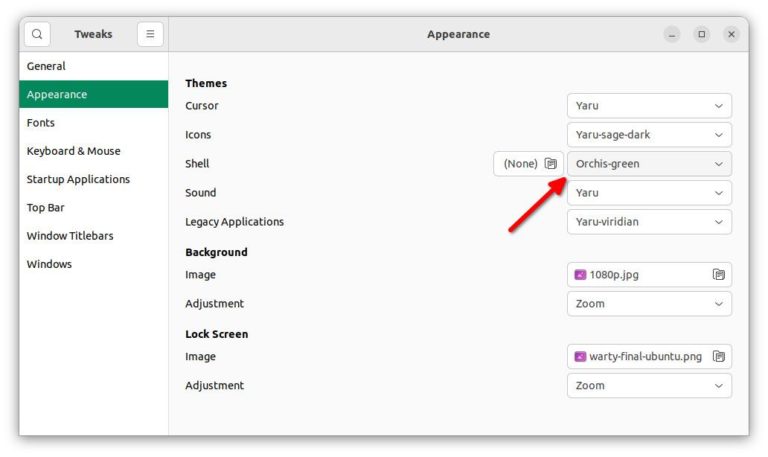Select the (None) shell theme file button
768x457 pixels.
(528, 164)
